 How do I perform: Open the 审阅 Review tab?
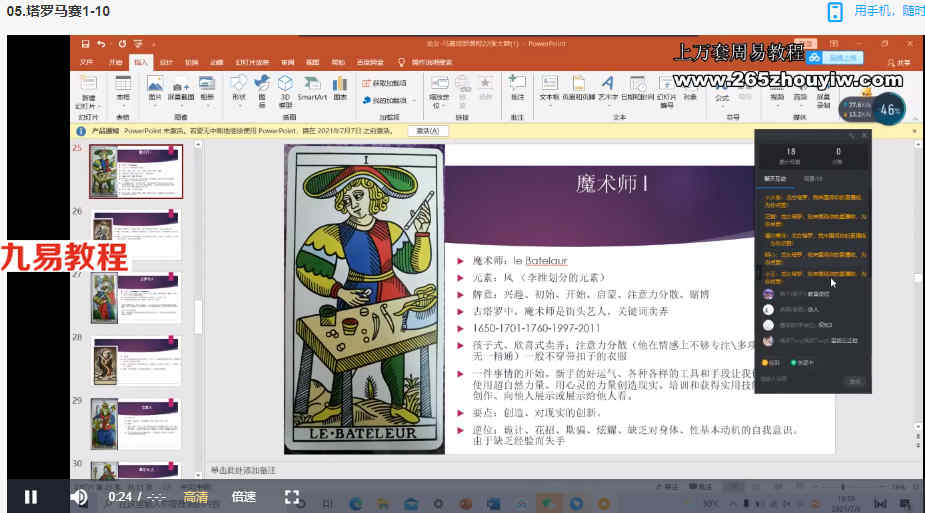[x=287, y=62]
